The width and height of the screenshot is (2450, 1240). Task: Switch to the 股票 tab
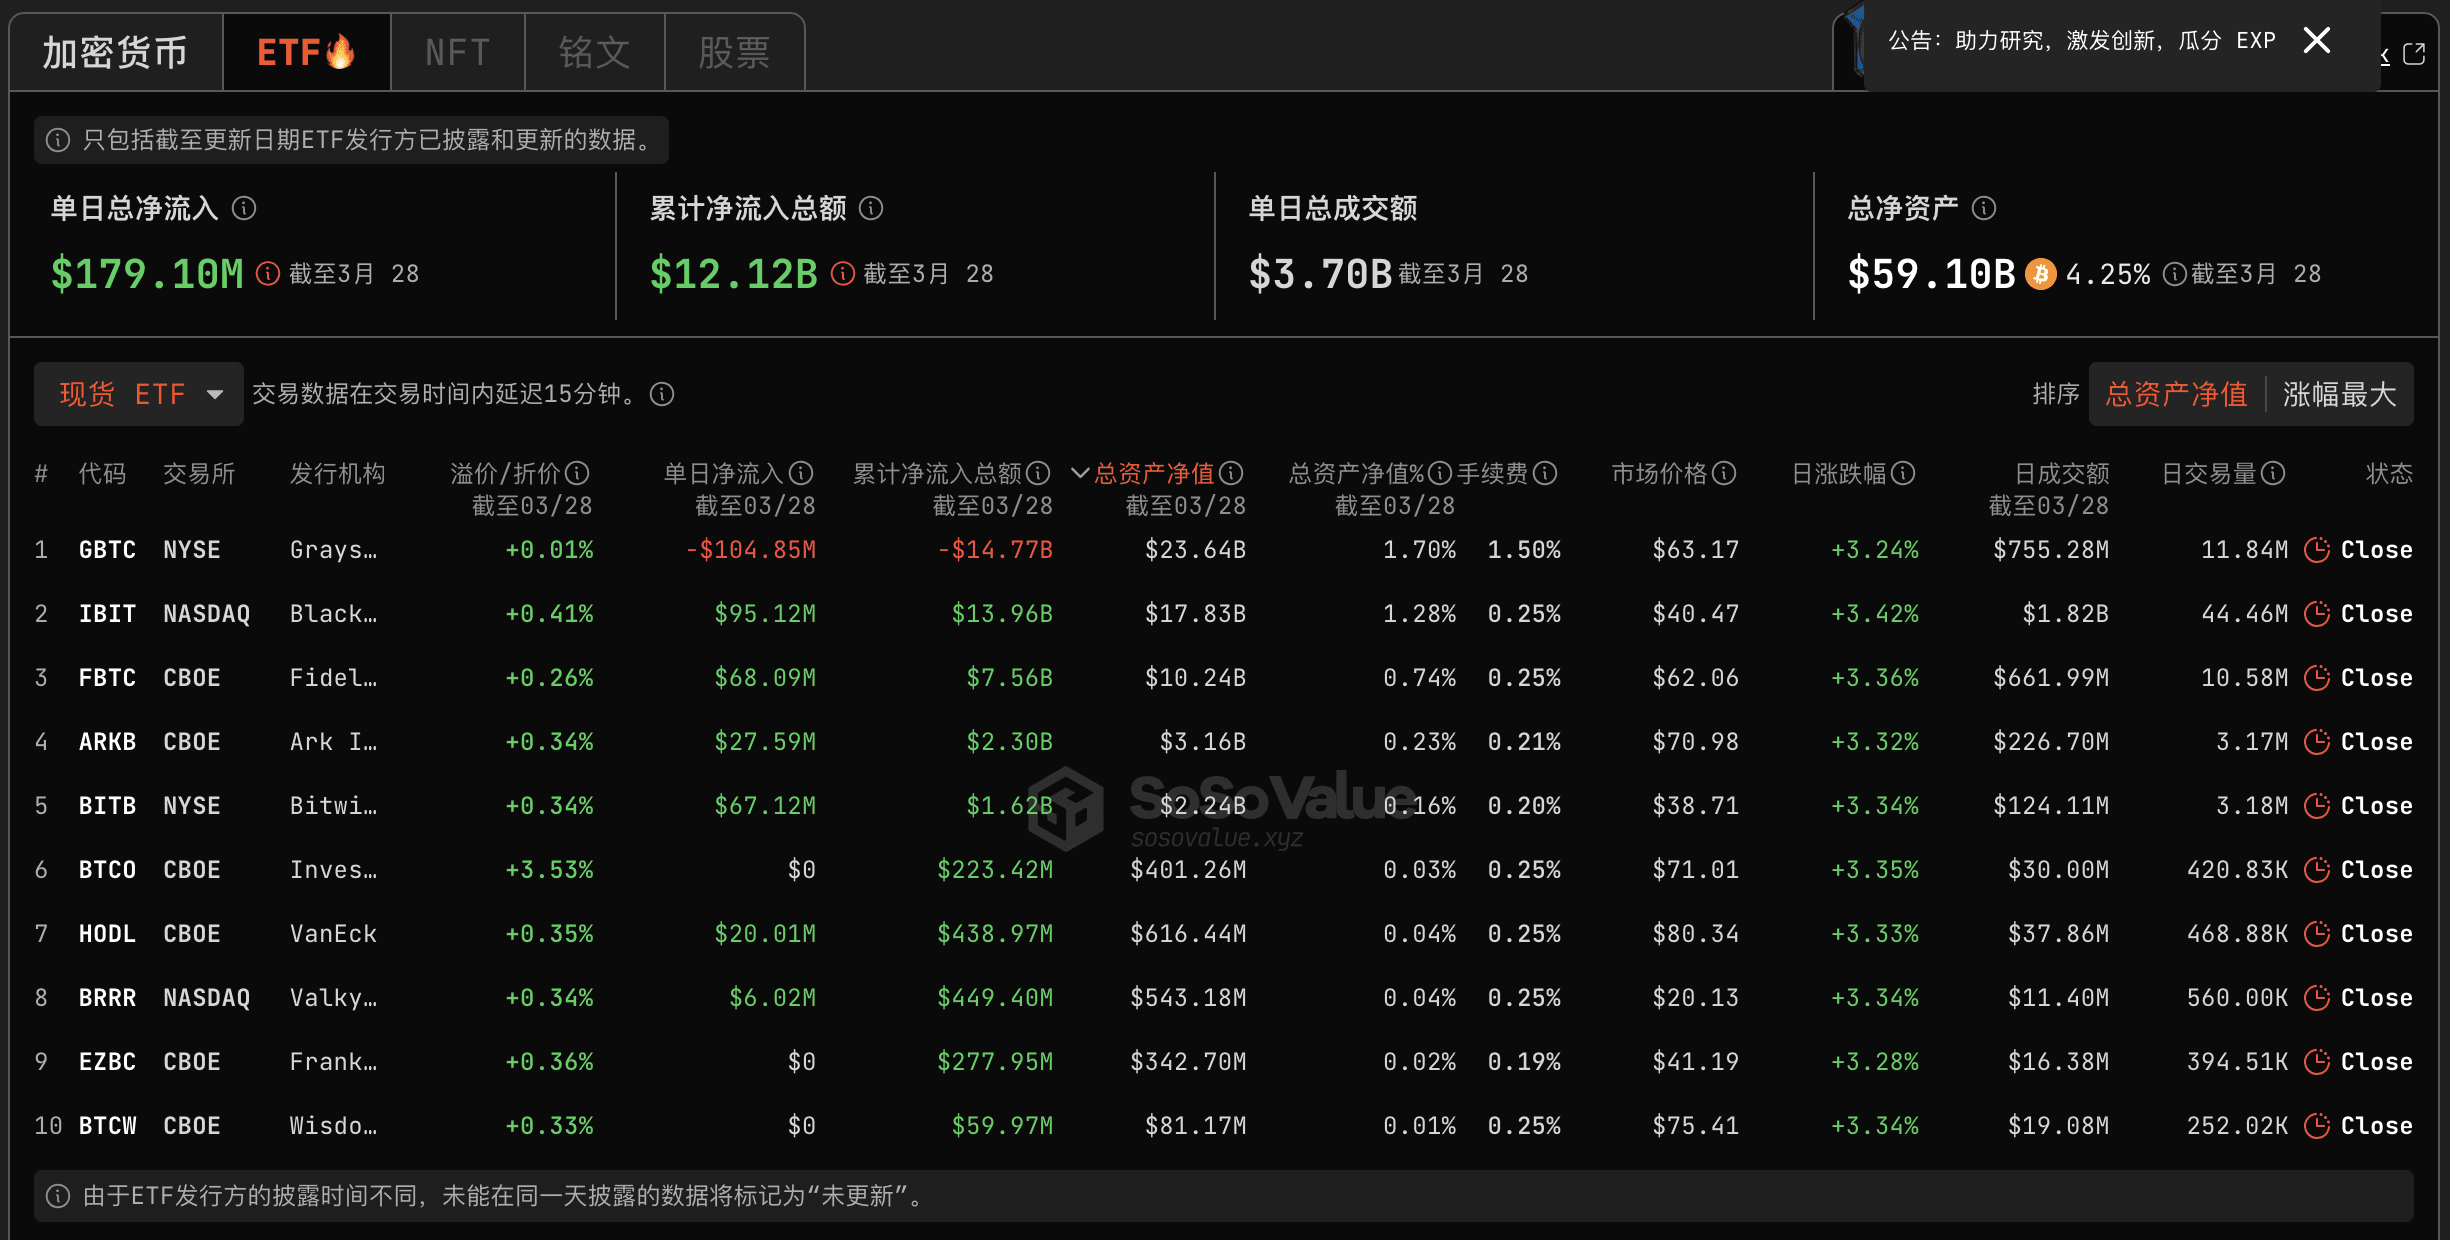coord(734,51)
